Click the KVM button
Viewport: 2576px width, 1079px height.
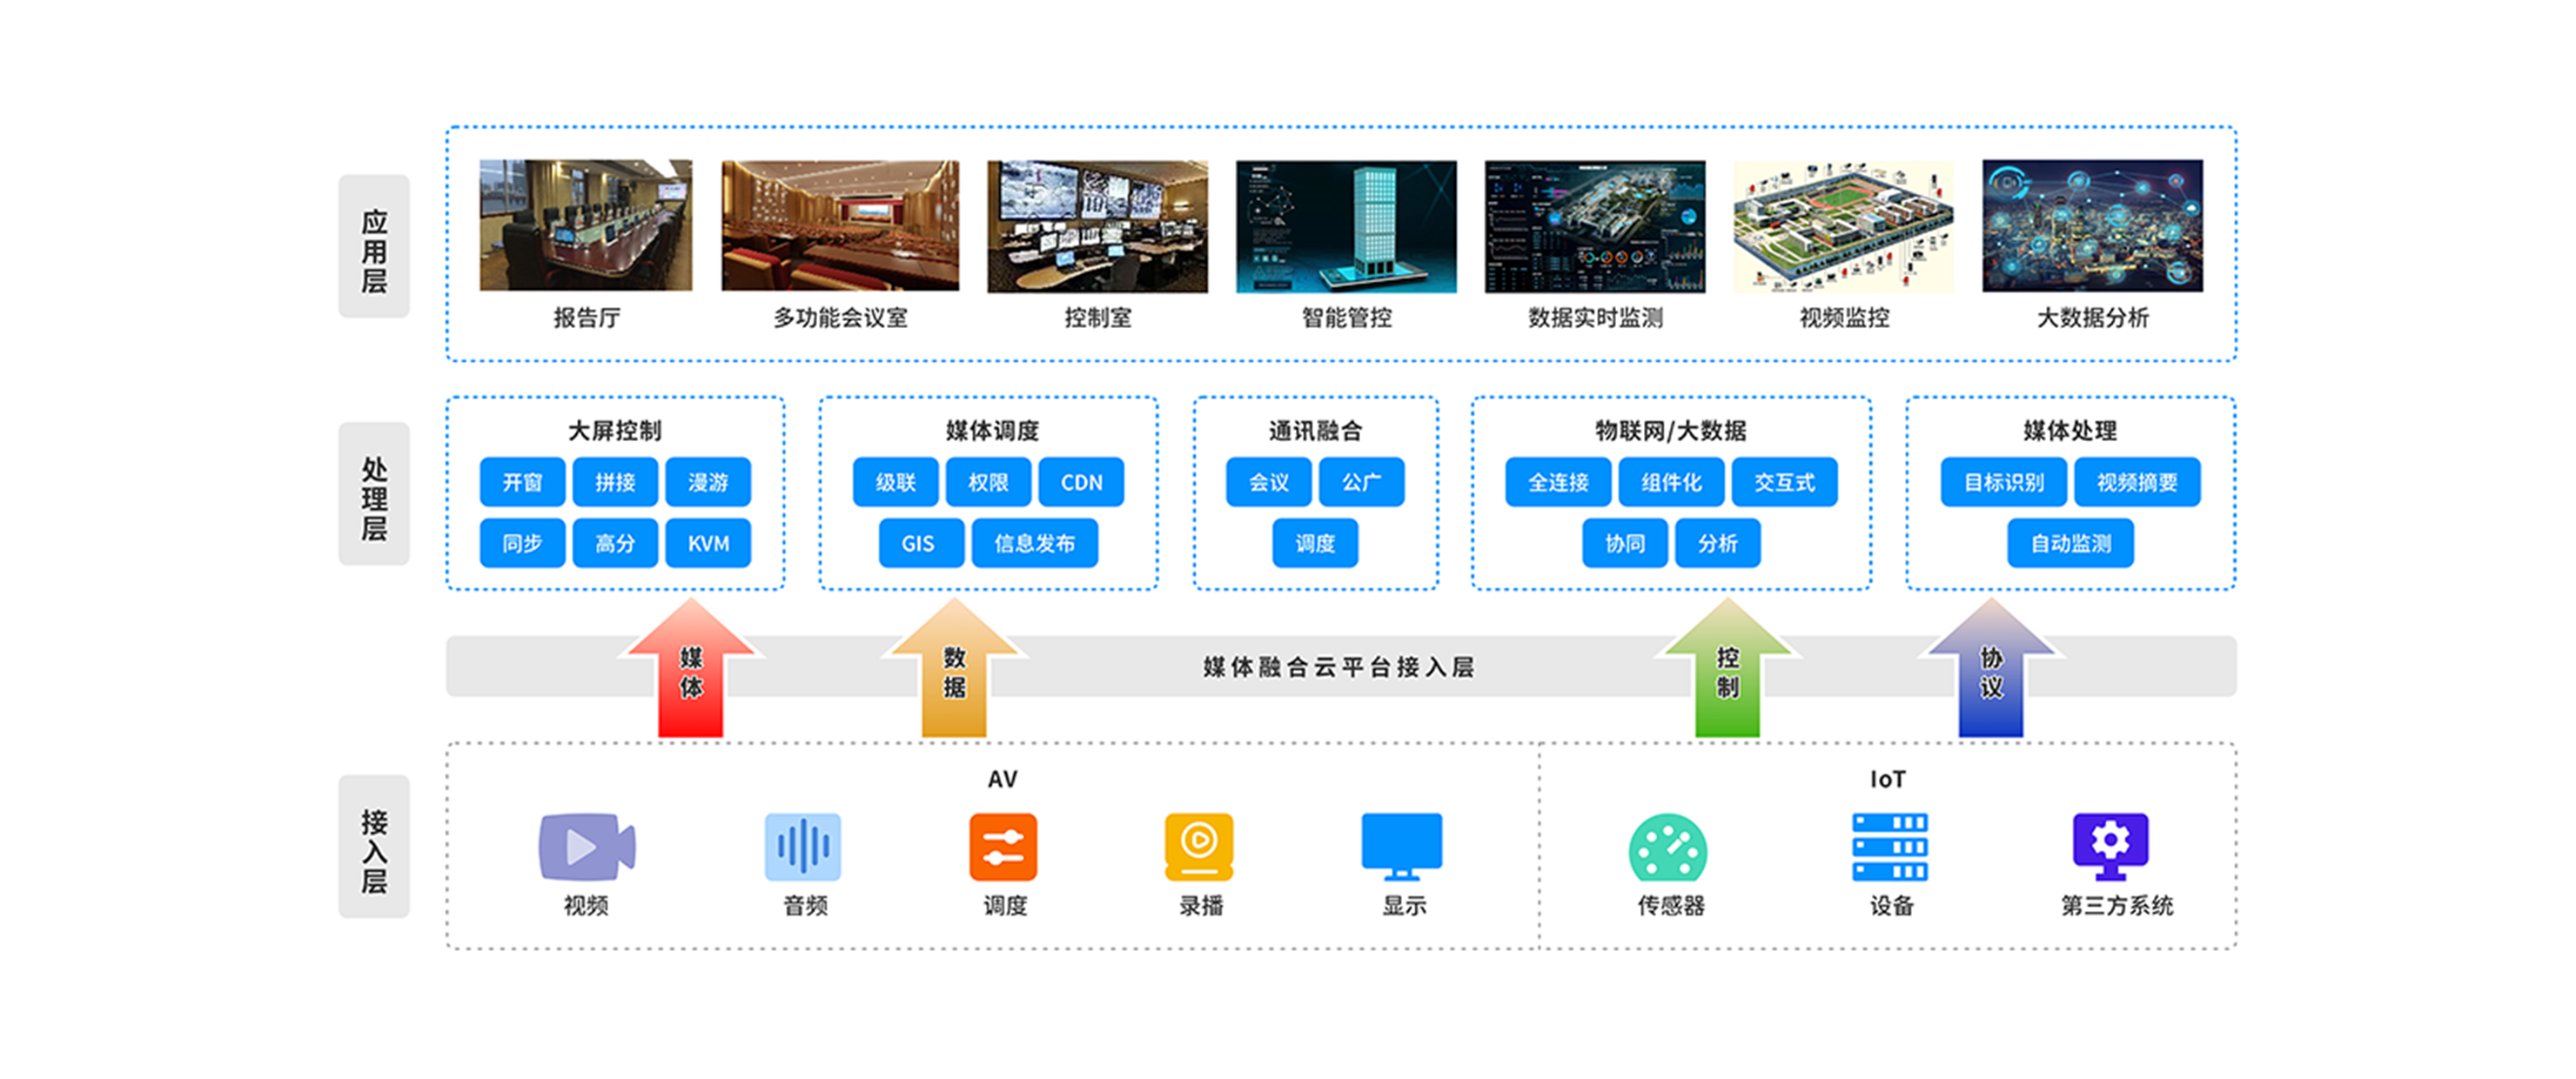(708, 543)
